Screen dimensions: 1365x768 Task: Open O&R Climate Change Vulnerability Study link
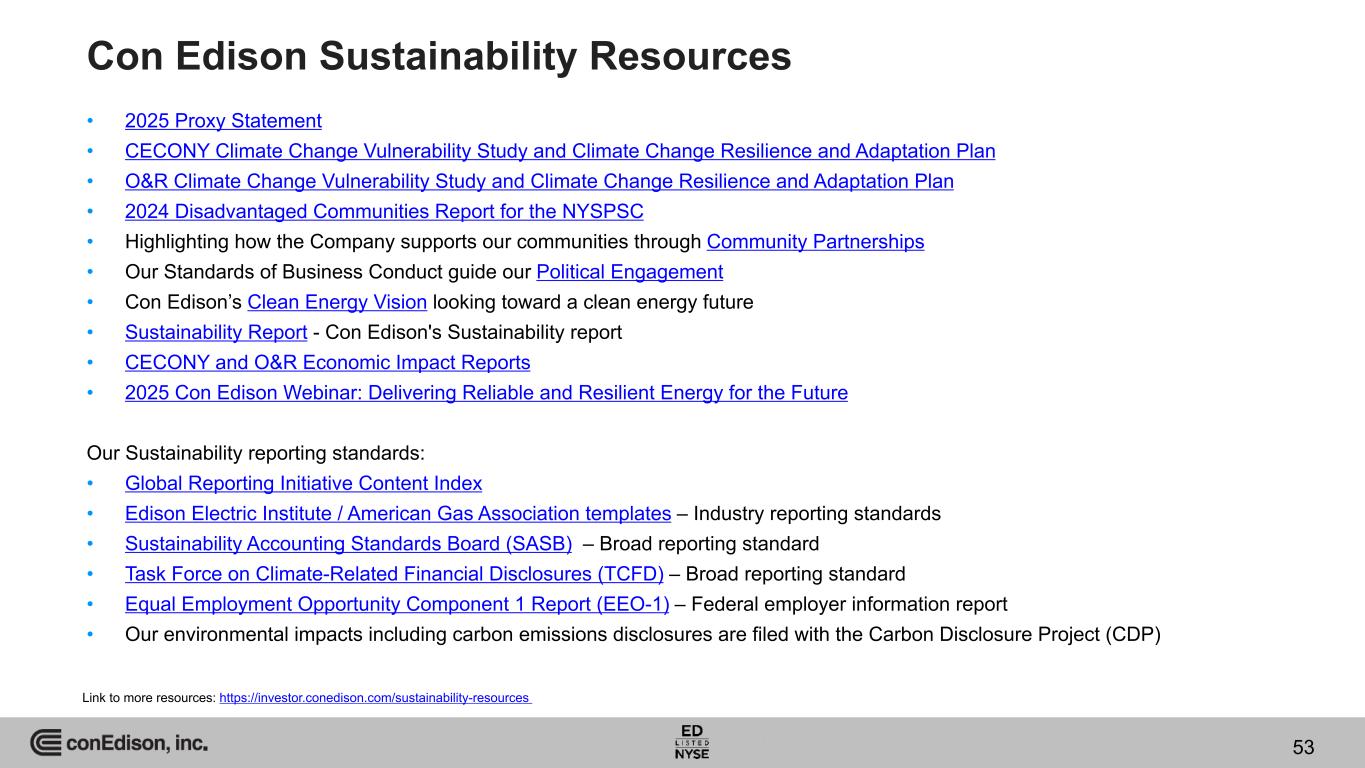(538, 181)
